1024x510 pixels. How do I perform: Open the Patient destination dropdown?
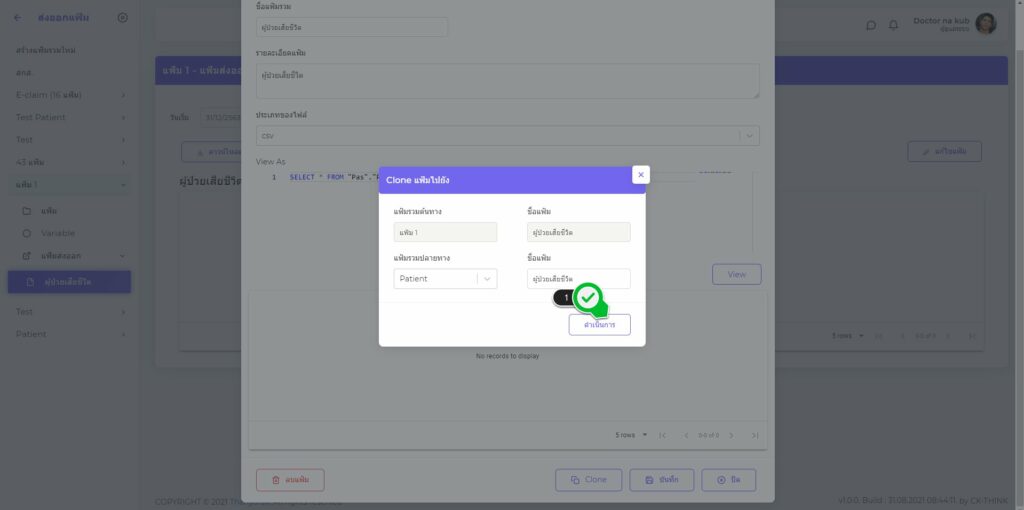pos(445,279)
